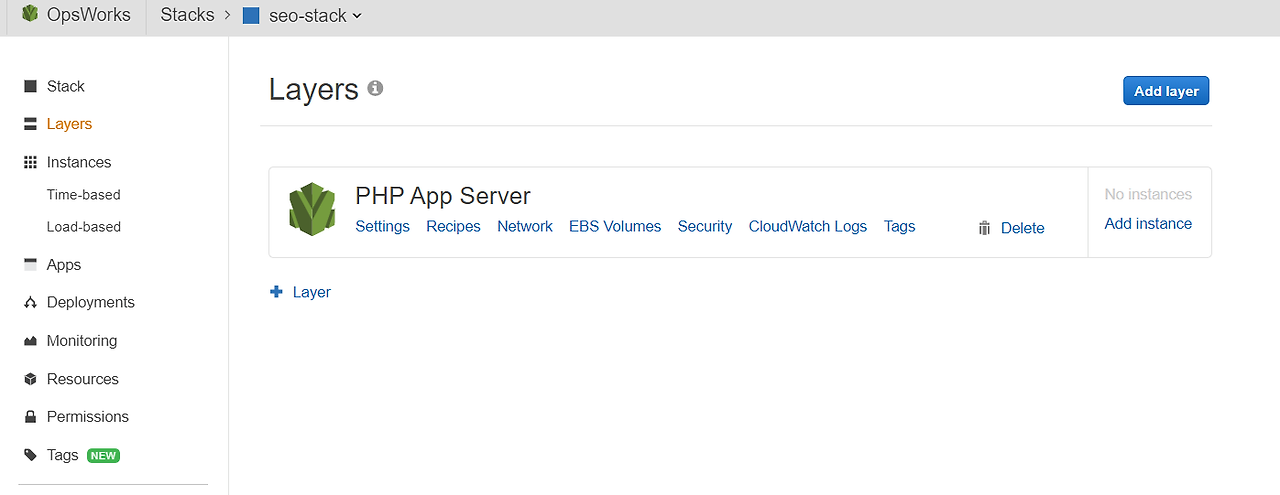Click the OpsWorks header text
Viewport: 1280px width, 495px height.
point(89,15)
